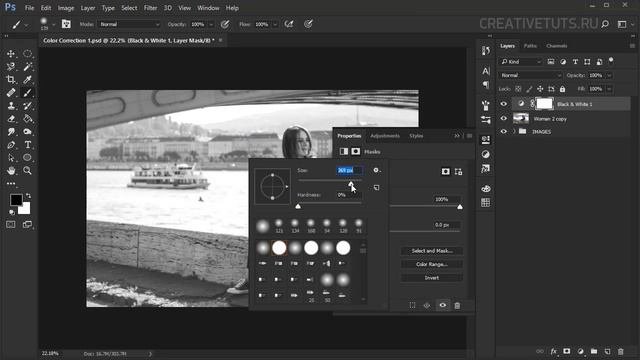Click the mask Feather value field

tap(447, 225)
